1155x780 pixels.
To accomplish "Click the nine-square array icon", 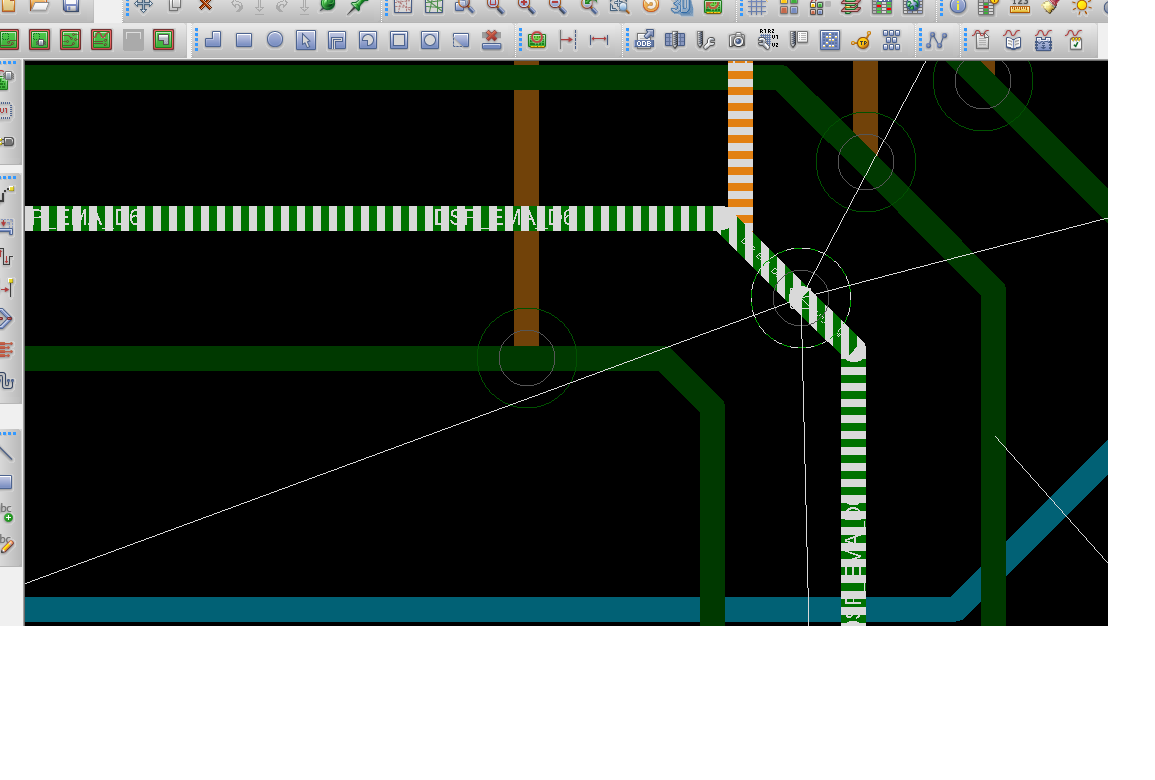I will pos(891,40).
